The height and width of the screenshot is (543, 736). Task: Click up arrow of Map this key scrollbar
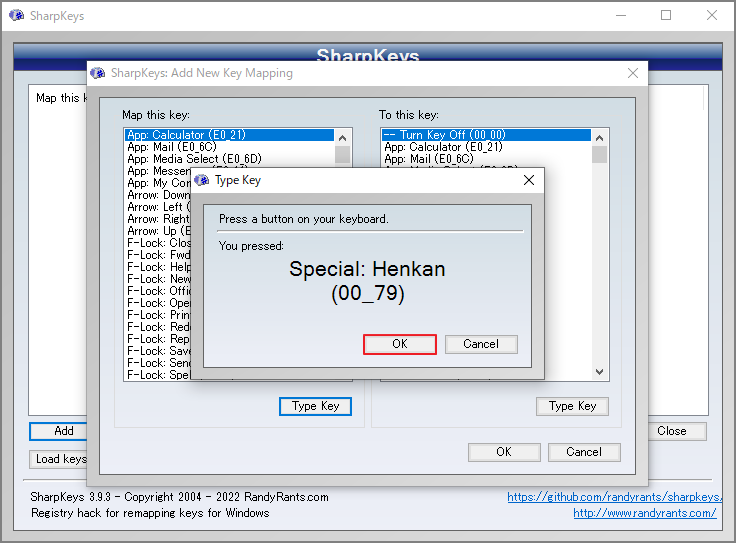click(x=343, y=138)
